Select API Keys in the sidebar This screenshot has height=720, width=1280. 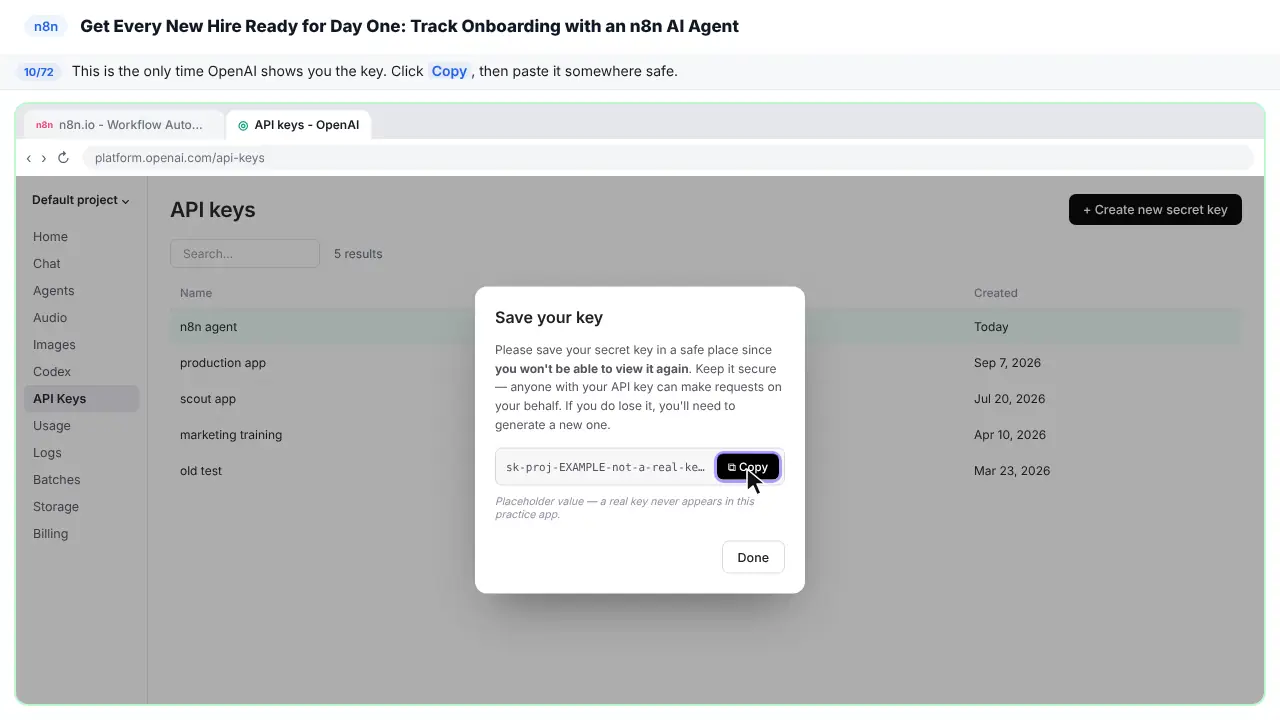[x=81, y=399]
